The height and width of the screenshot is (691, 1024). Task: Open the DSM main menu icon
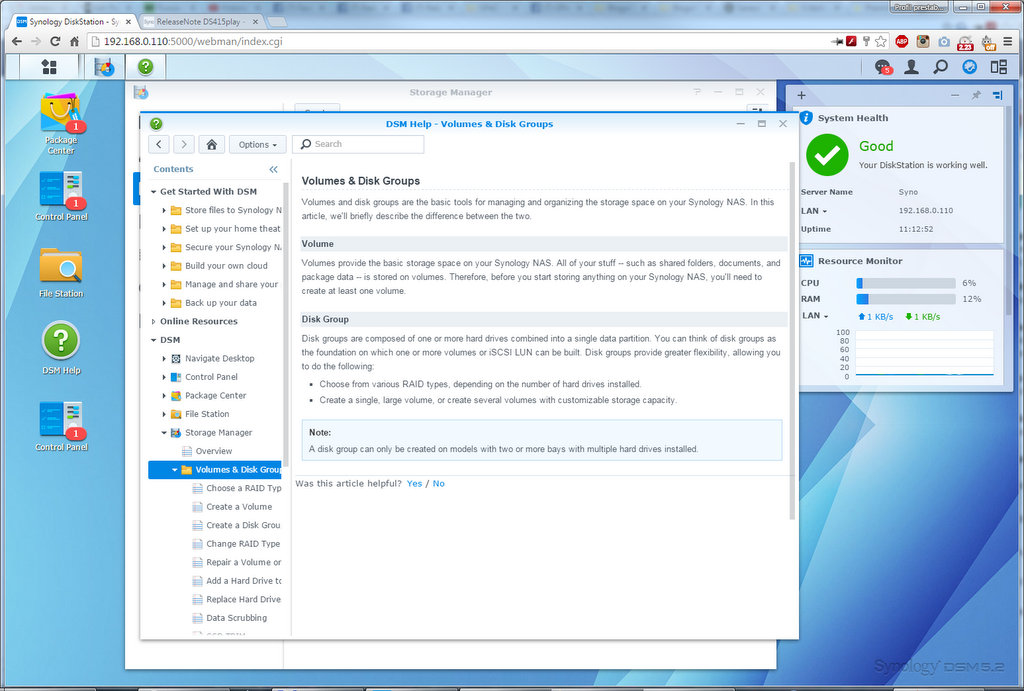pos(49,67)
